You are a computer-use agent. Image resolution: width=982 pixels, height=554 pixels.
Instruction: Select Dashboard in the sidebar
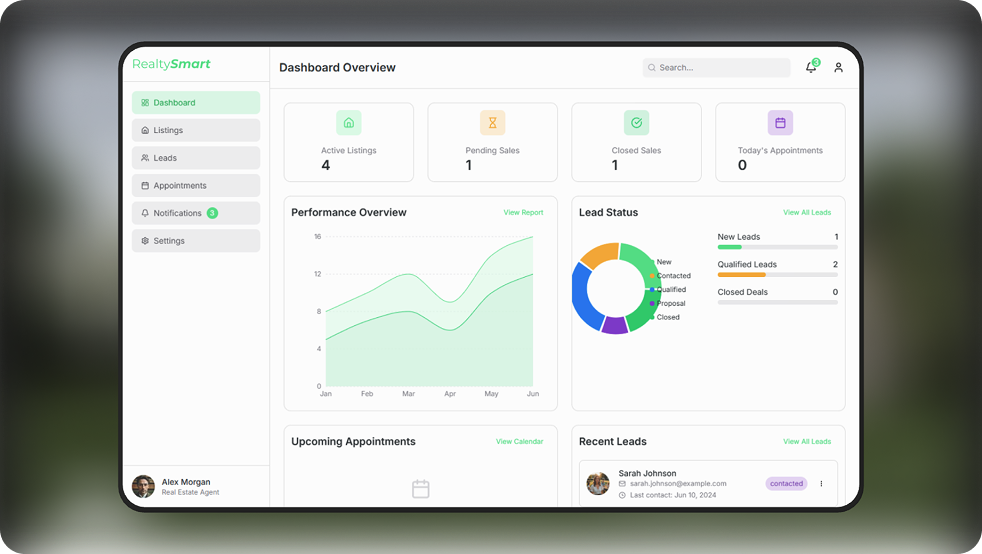tap(196, 103)
